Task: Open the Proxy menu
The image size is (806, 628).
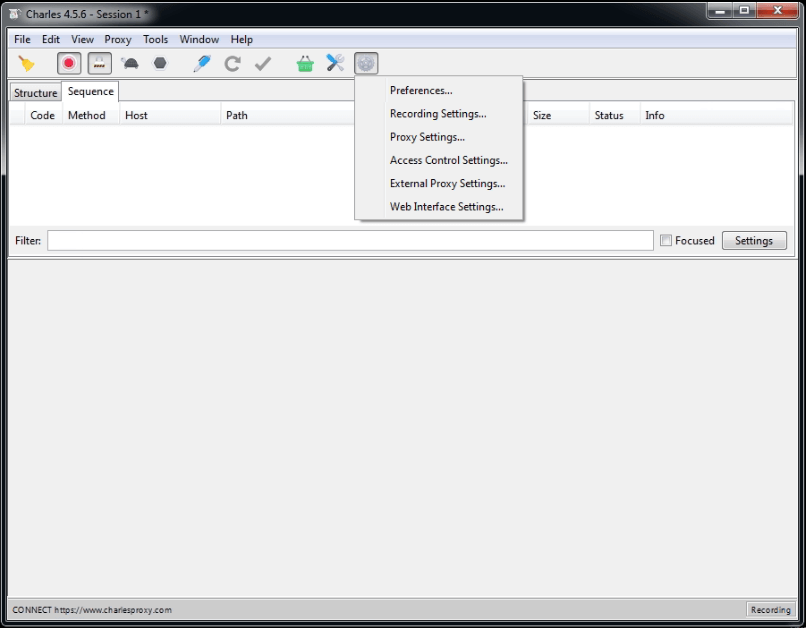Action: tap(118, 40)
